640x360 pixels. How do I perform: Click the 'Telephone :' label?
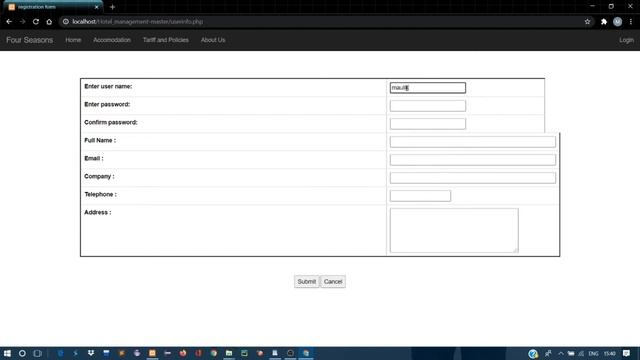coord(100,194)
